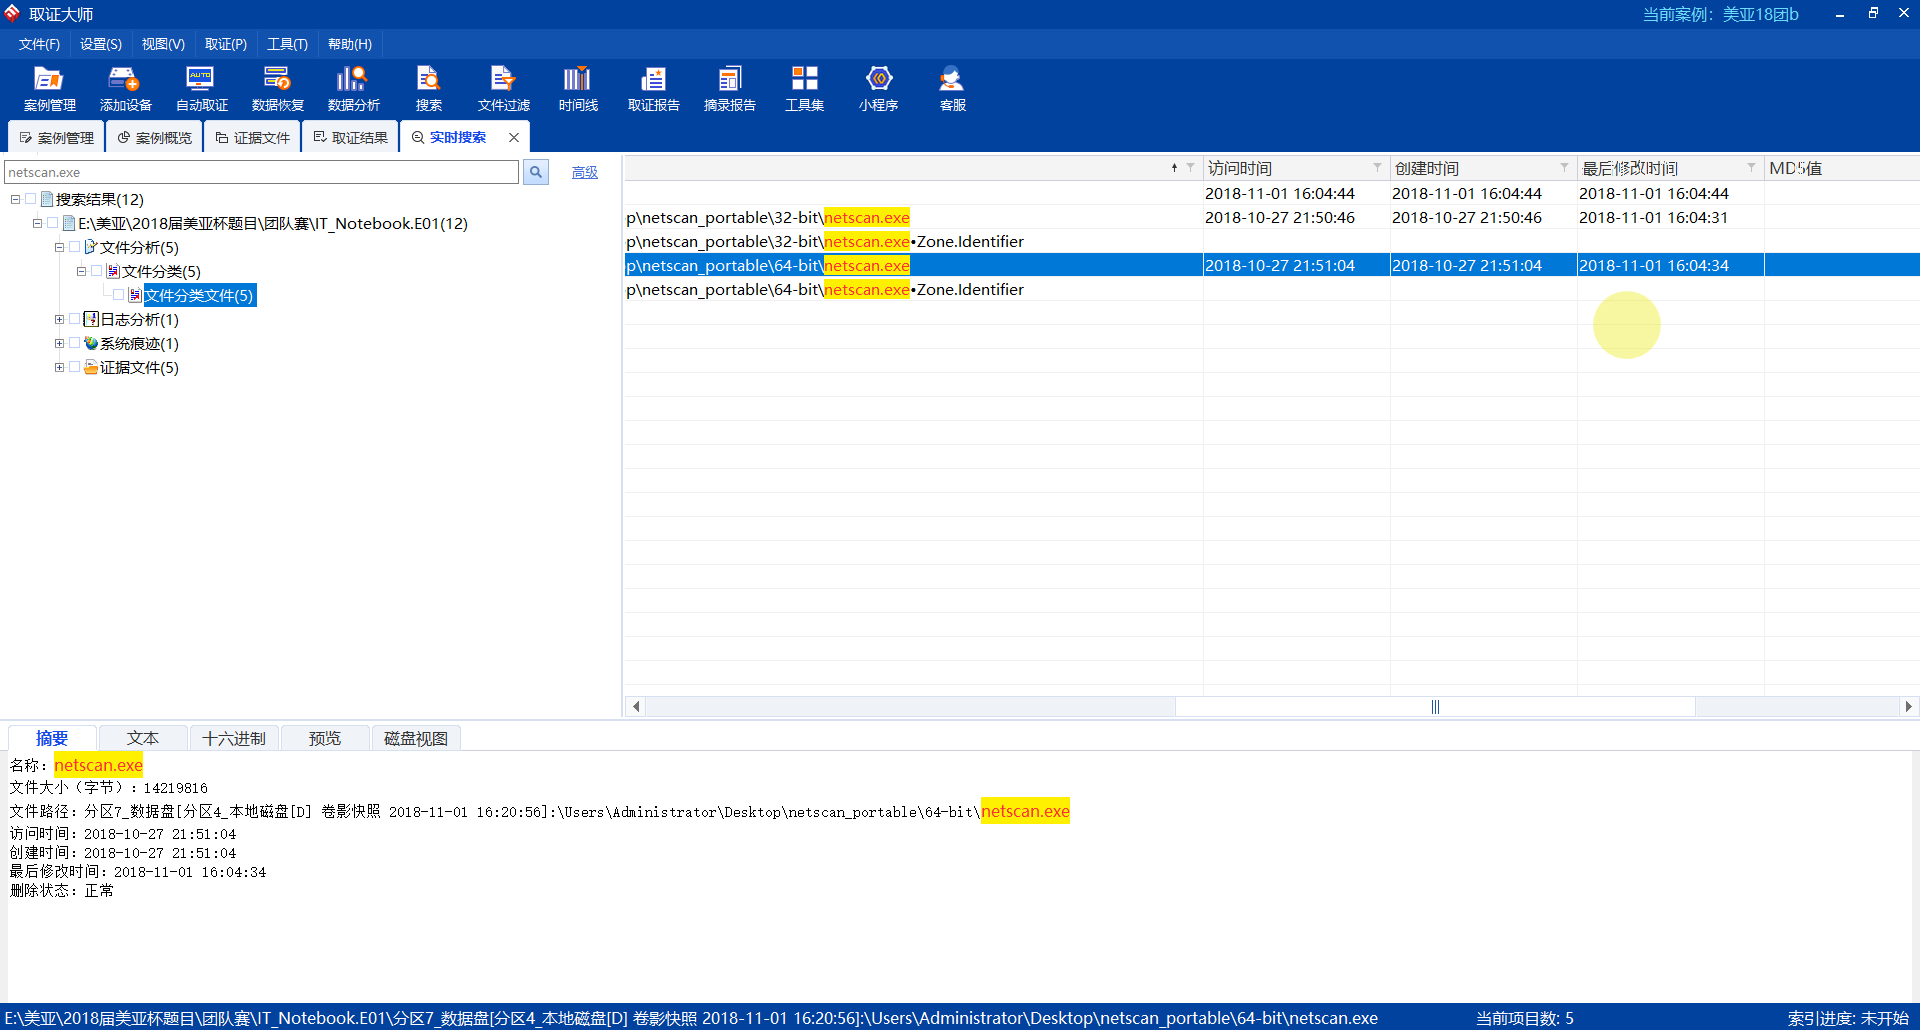Expand the 系统痕迹(1) node

tap(59, 343)
